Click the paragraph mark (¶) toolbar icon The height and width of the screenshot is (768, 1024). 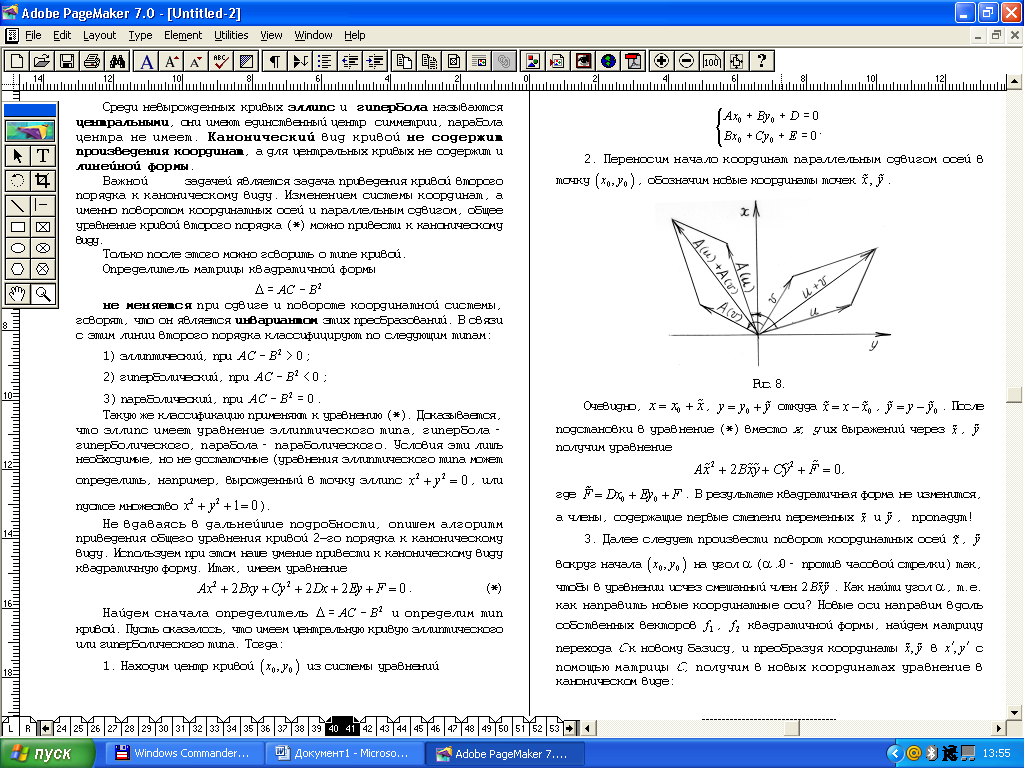tap(275, 61)
